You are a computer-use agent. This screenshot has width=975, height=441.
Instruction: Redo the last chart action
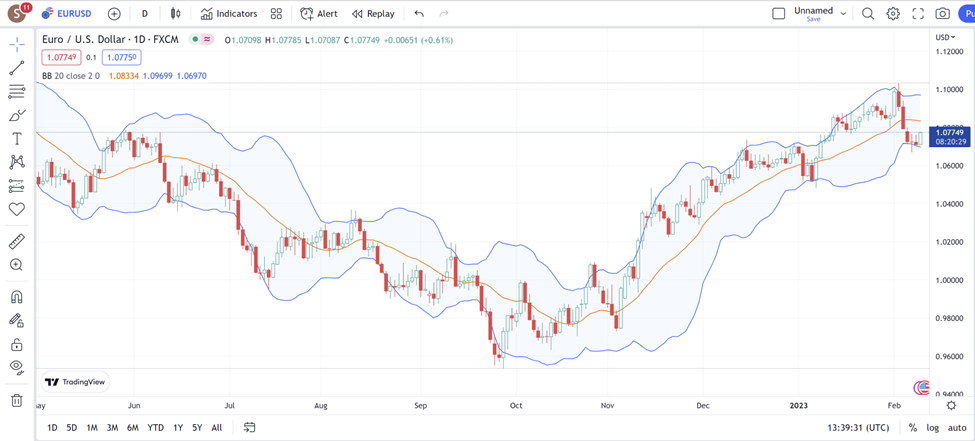pyautogui.click(x=443, y=13)
